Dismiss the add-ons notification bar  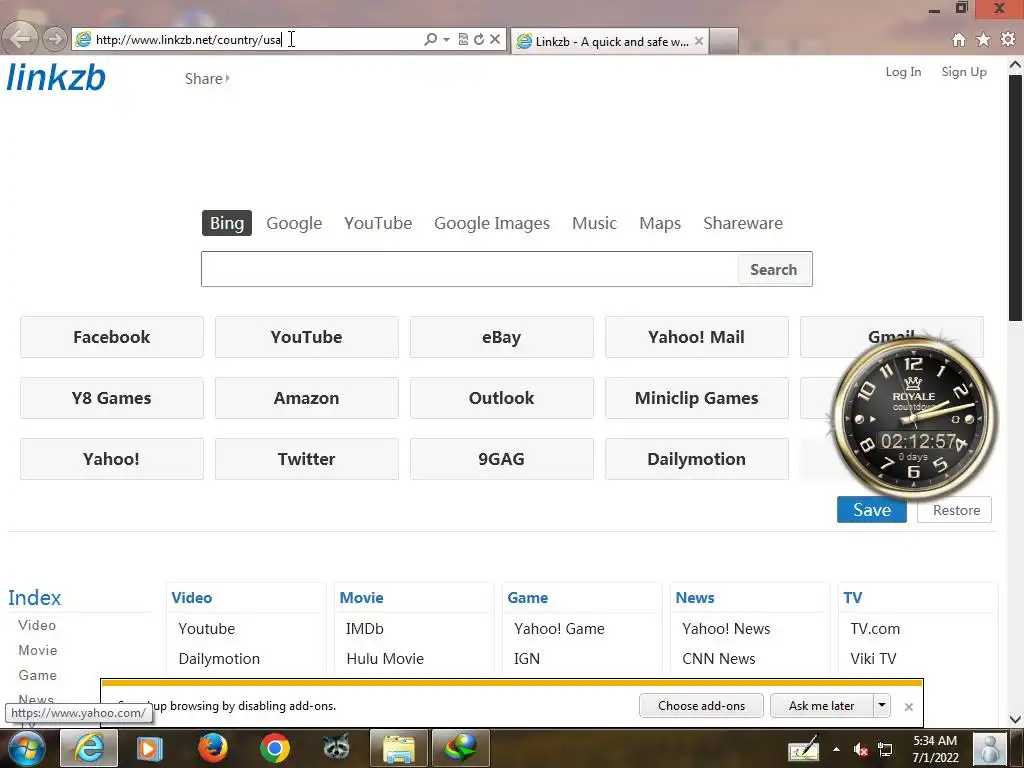coord(908,707)
